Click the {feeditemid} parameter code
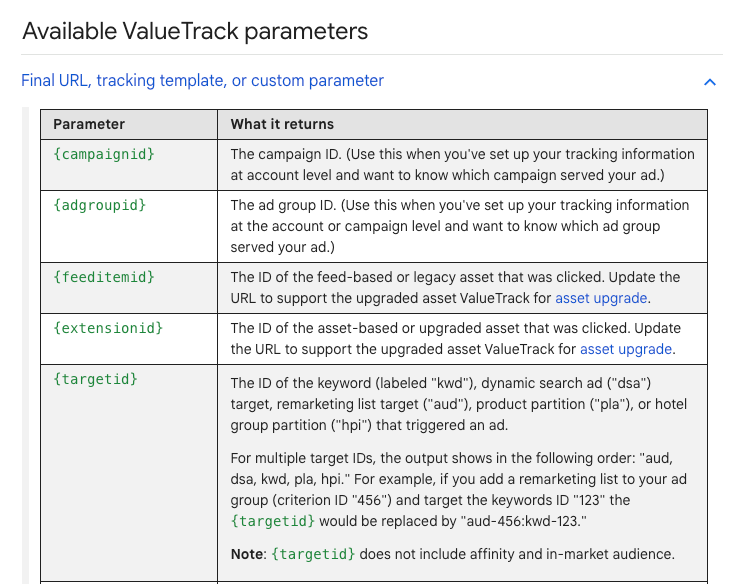 [x=104, y=277]
